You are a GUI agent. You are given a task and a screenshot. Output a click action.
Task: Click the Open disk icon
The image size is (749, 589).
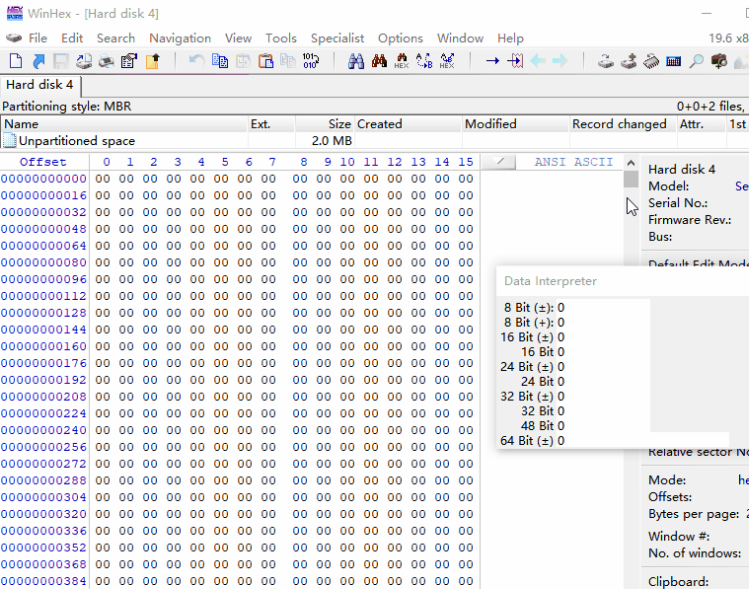606,61
